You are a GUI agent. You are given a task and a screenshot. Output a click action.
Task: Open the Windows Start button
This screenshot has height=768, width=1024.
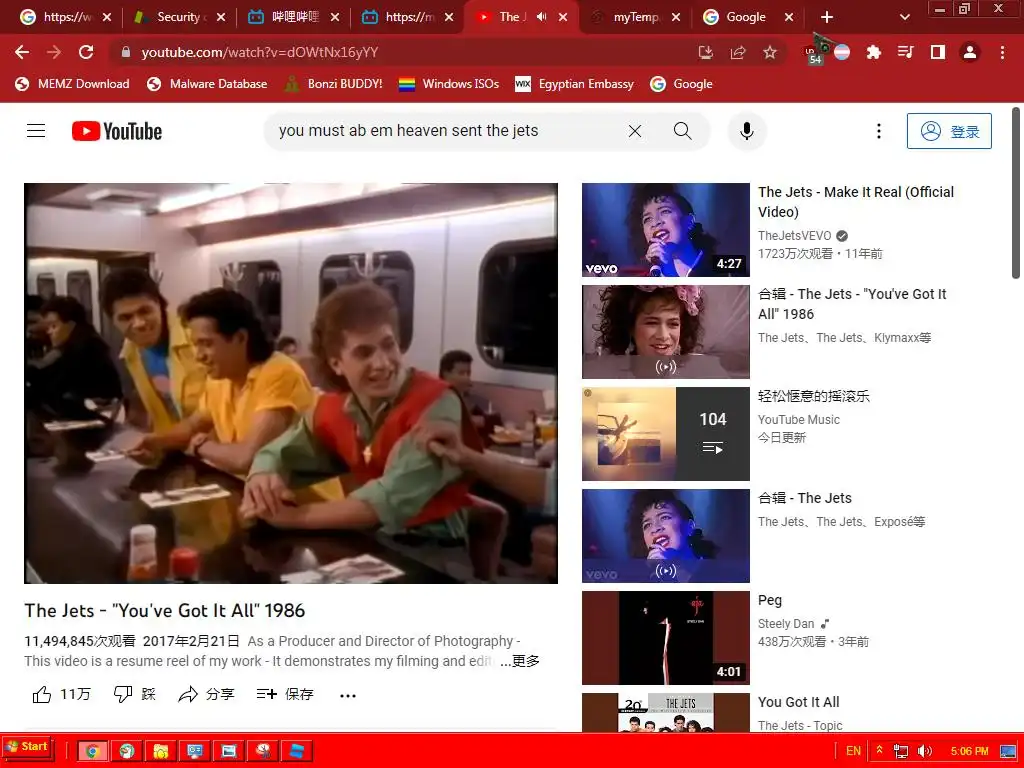tap(27, 747)
